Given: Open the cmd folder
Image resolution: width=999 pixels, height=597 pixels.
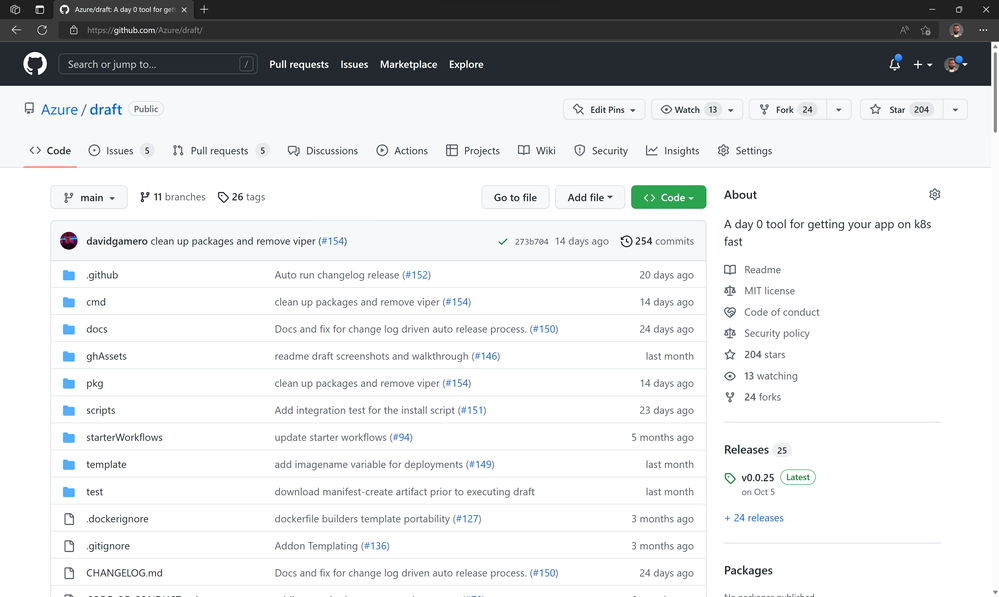Looking at the screenshot, I should [96, 302].
